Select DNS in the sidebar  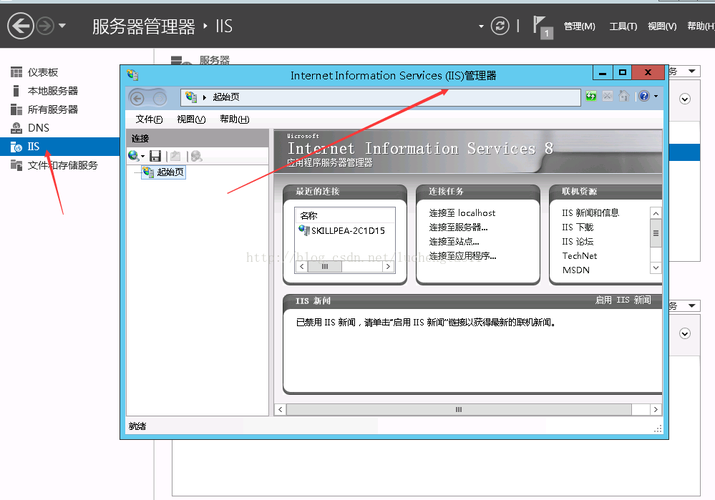click(x=38, y=128)
